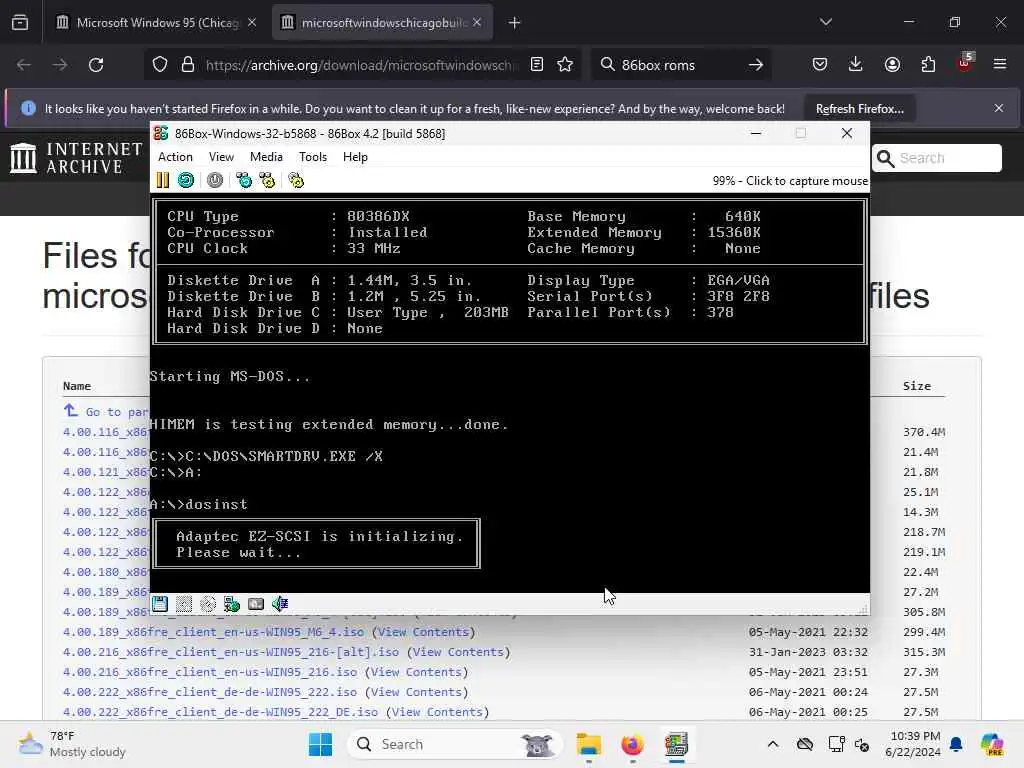Click the hard disk status bar icon
The height and width of the screenshot is (768, 1024).
pos(256,604)
